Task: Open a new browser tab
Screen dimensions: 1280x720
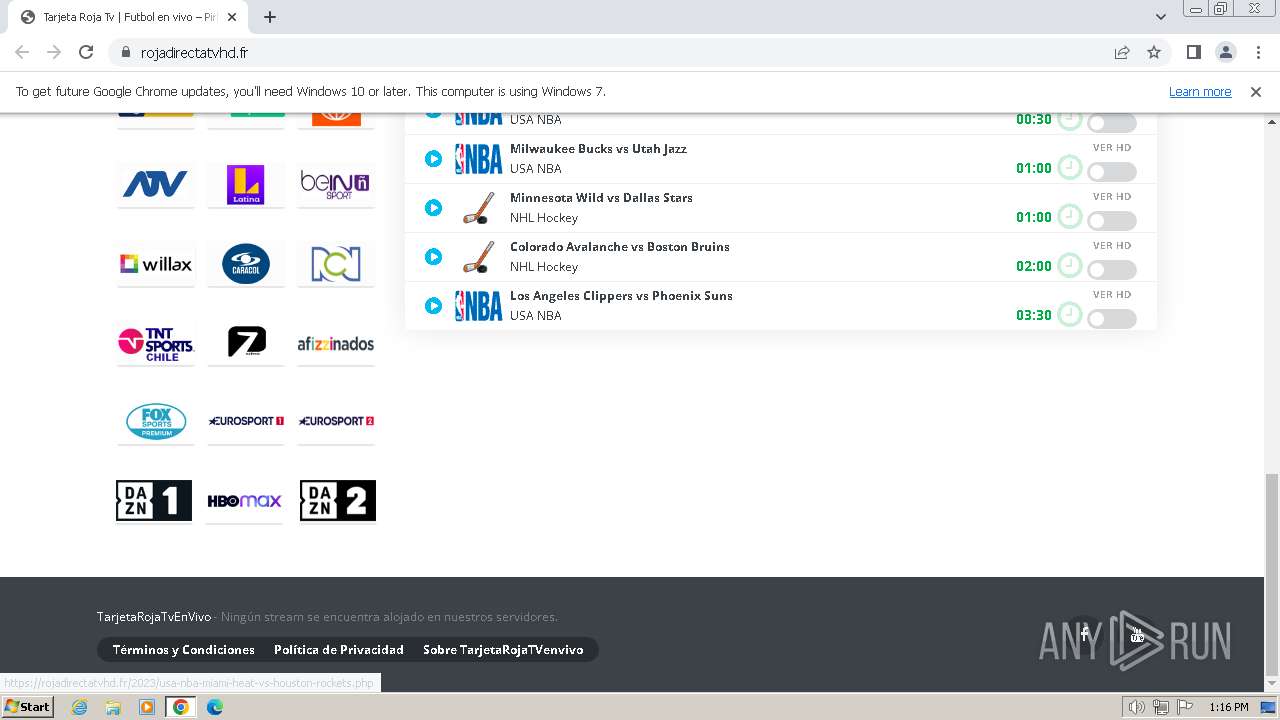Action: point(270,17)
